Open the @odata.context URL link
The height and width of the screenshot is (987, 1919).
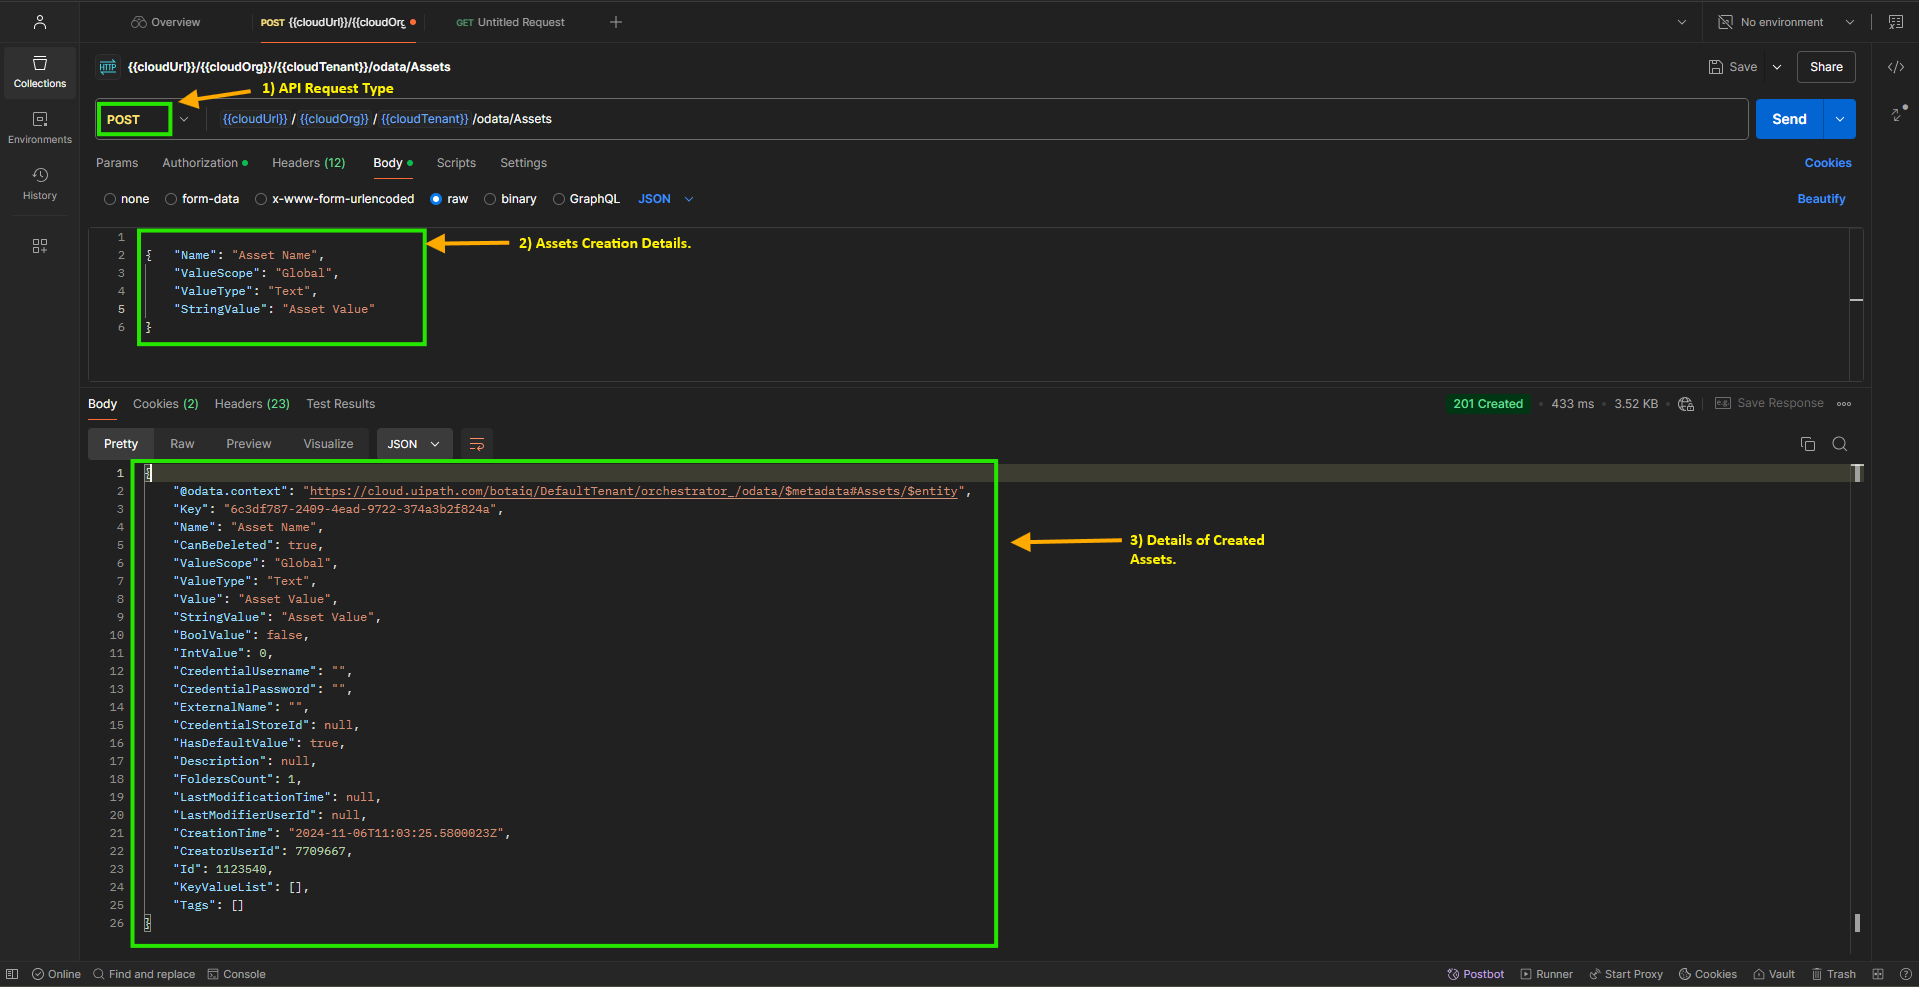click(x=634, y=491)
